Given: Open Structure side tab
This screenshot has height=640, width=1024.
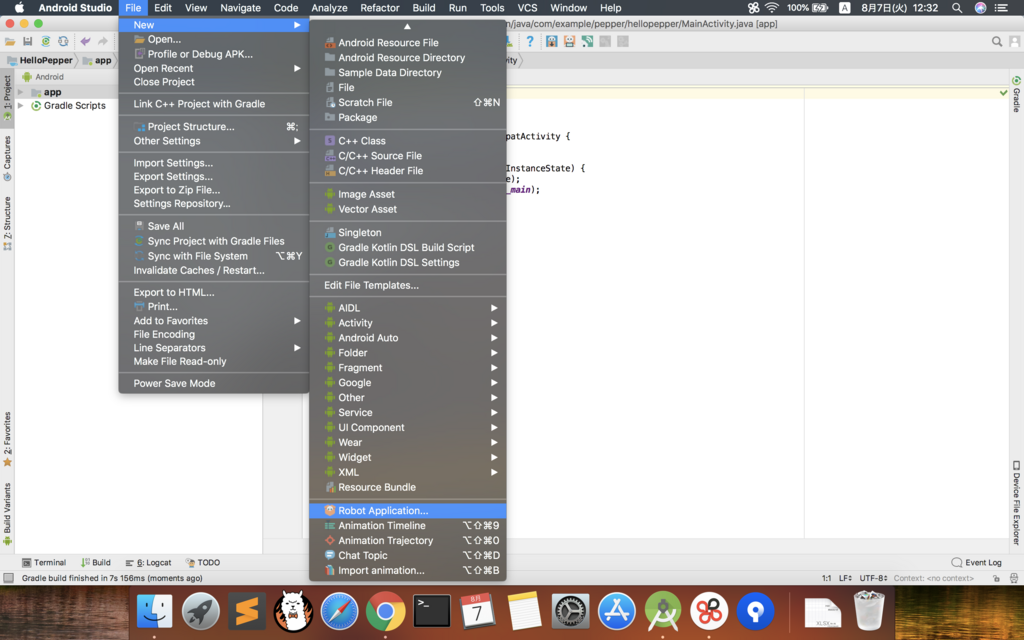Looking at the screenshot, I should [7, 223].
